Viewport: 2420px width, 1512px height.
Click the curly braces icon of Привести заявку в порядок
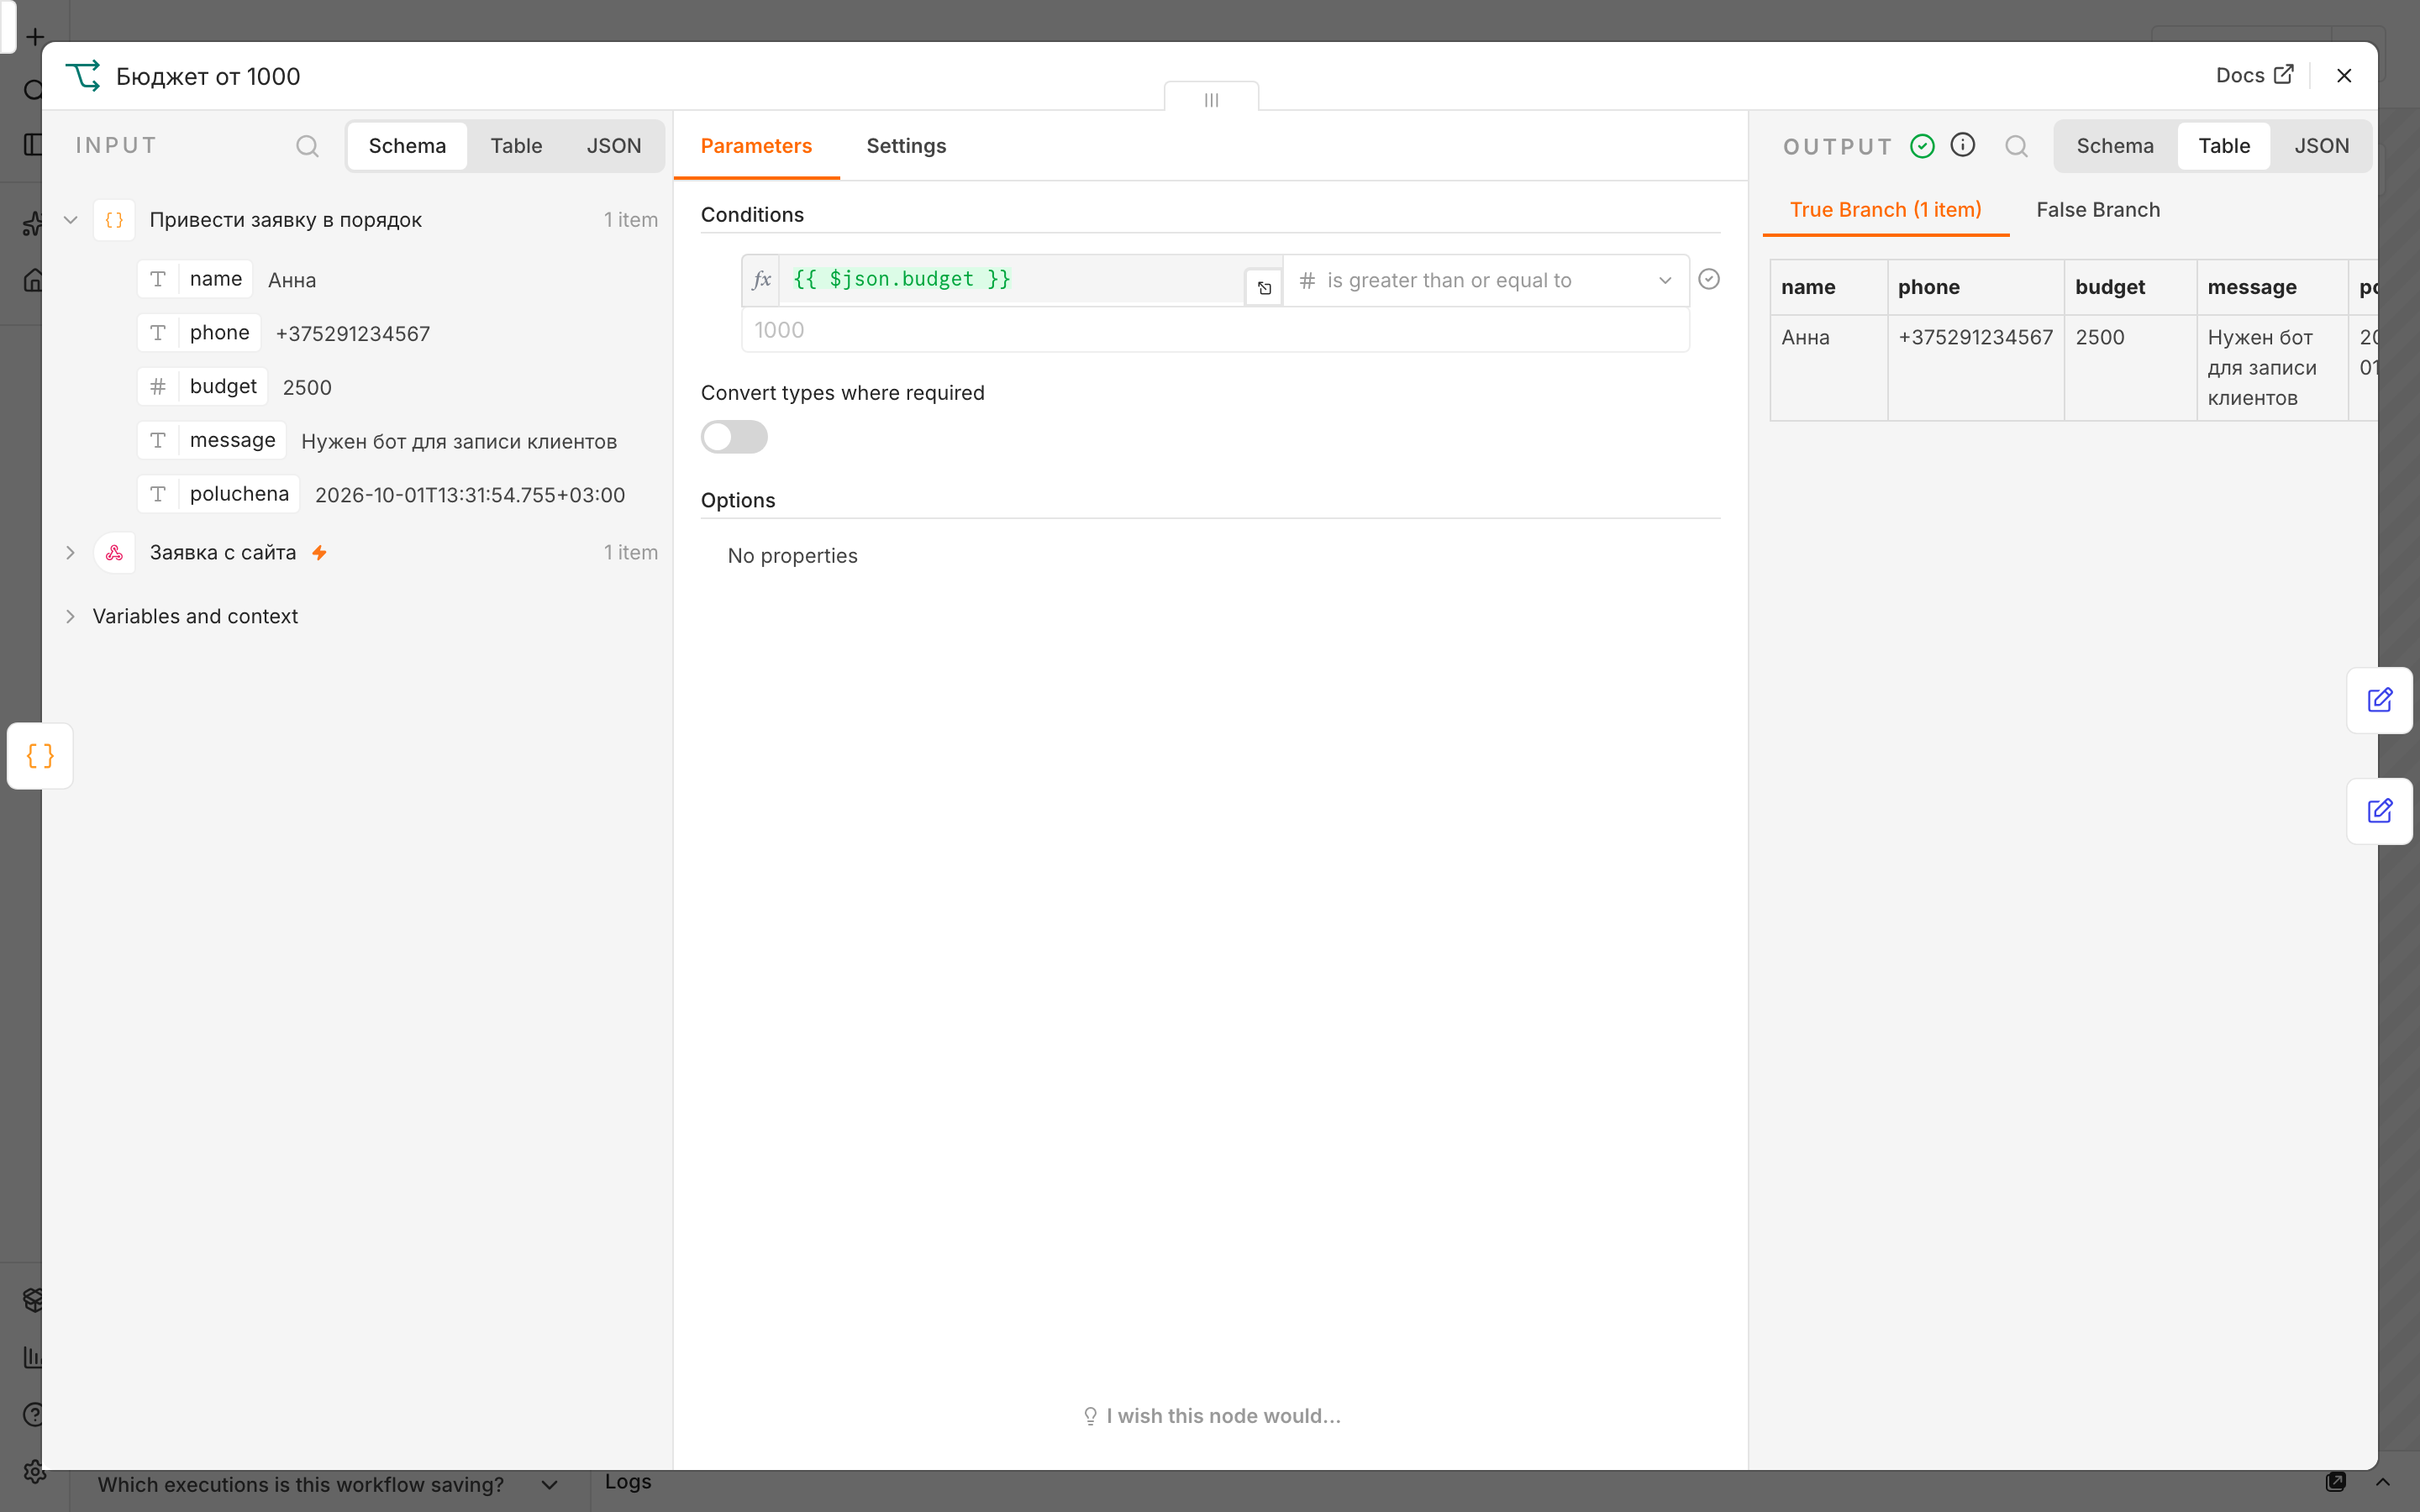click(114, 220)
